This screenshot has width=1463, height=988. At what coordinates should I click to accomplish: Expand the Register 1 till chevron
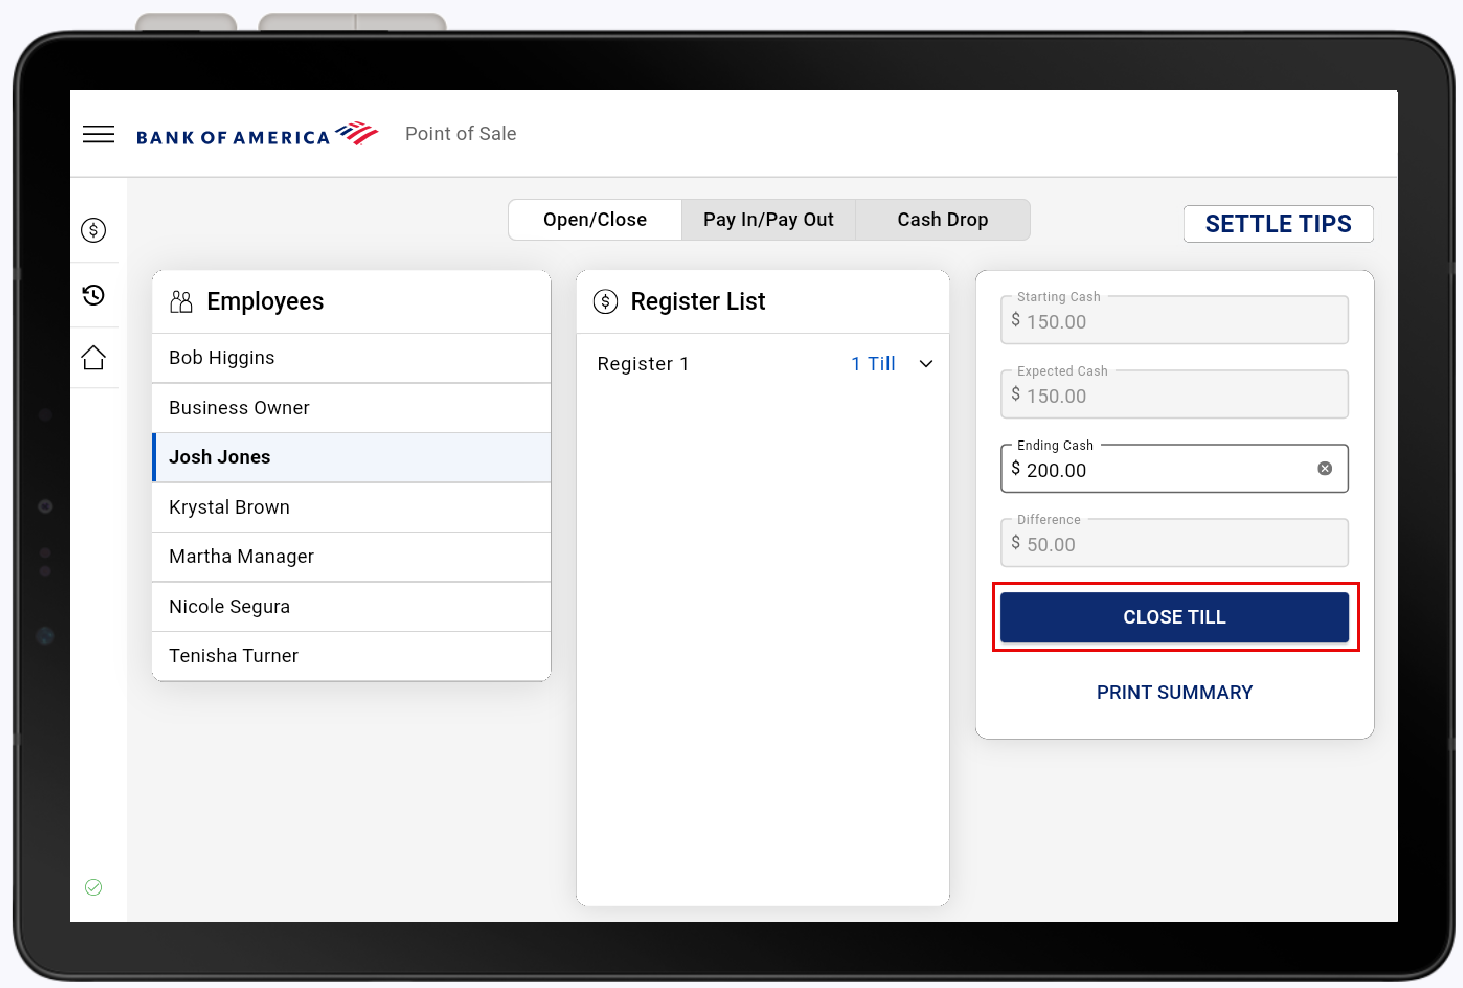[x=926, y=364]
